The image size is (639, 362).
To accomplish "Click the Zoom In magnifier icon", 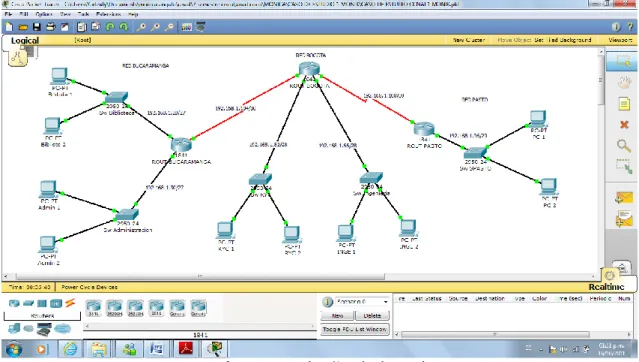I will click(141, 27).
